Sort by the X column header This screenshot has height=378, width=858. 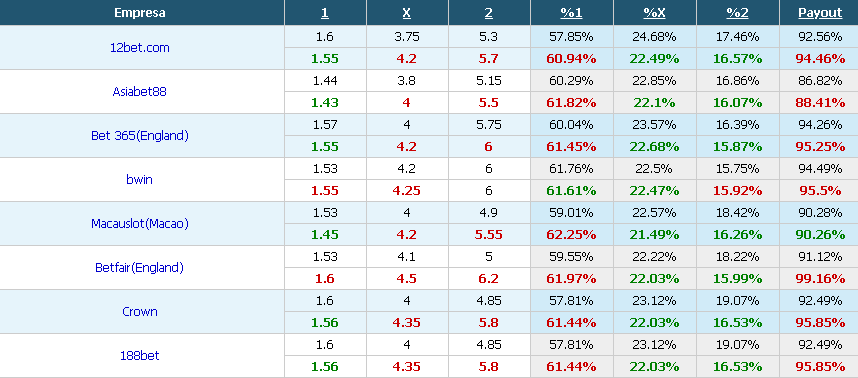pos(407,13)
